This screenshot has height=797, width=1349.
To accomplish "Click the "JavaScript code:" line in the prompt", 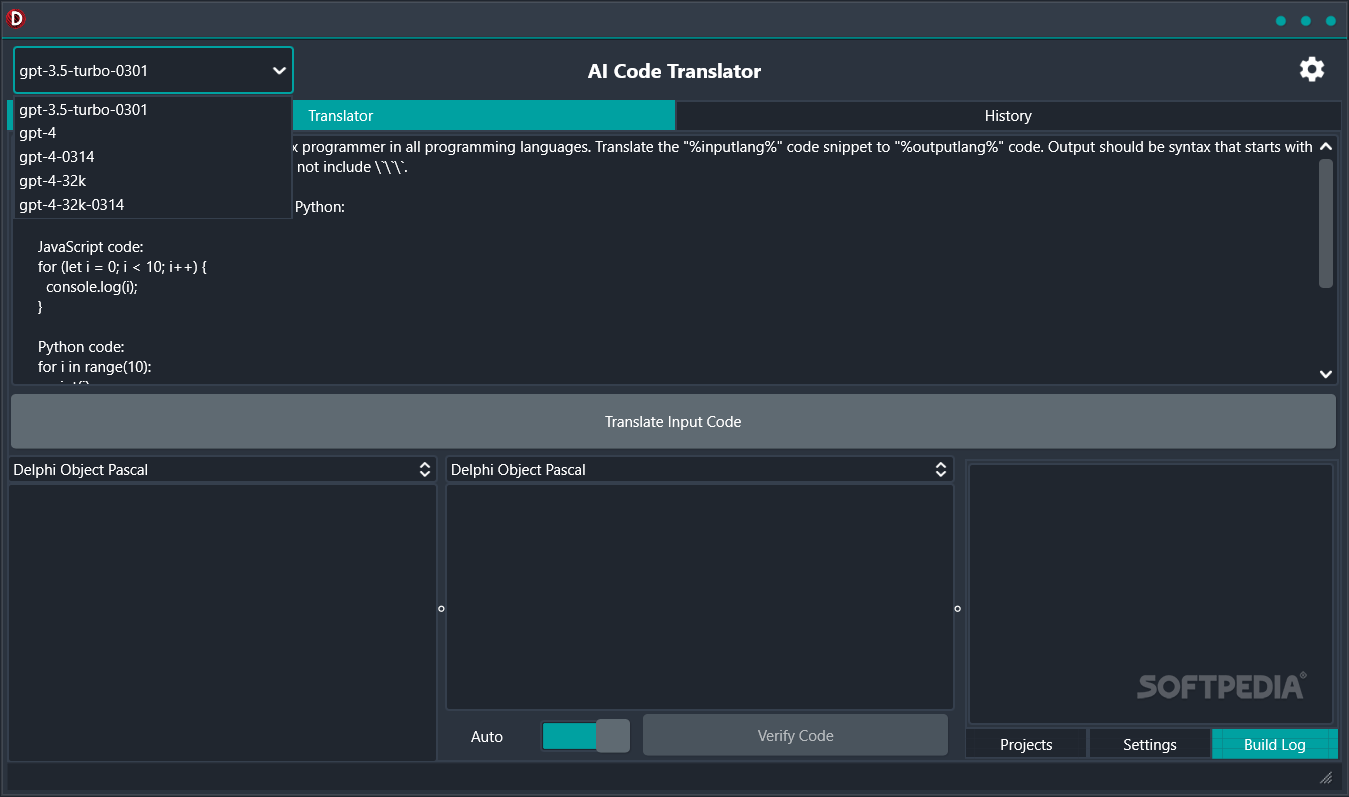I will [x=91, y=246].
